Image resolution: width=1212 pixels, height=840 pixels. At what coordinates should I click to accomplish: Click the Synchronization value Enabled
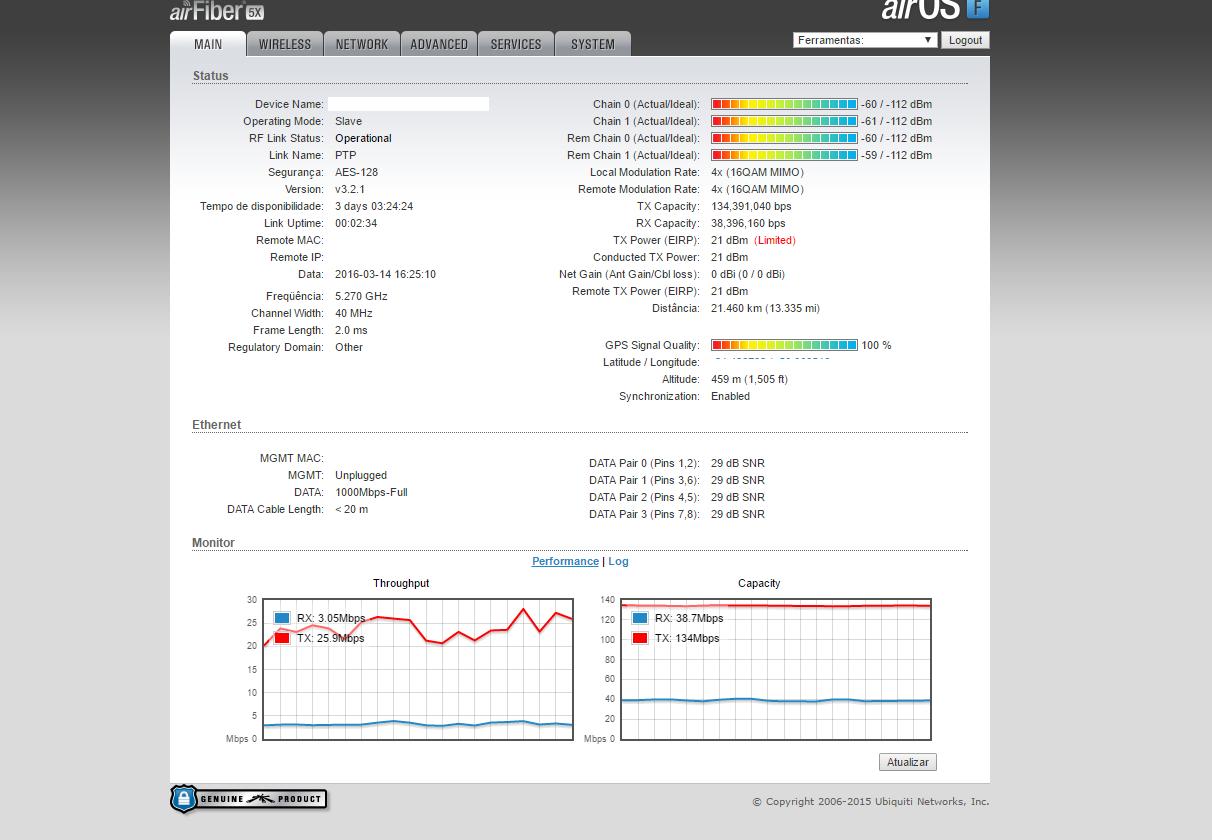click(730, 396)
